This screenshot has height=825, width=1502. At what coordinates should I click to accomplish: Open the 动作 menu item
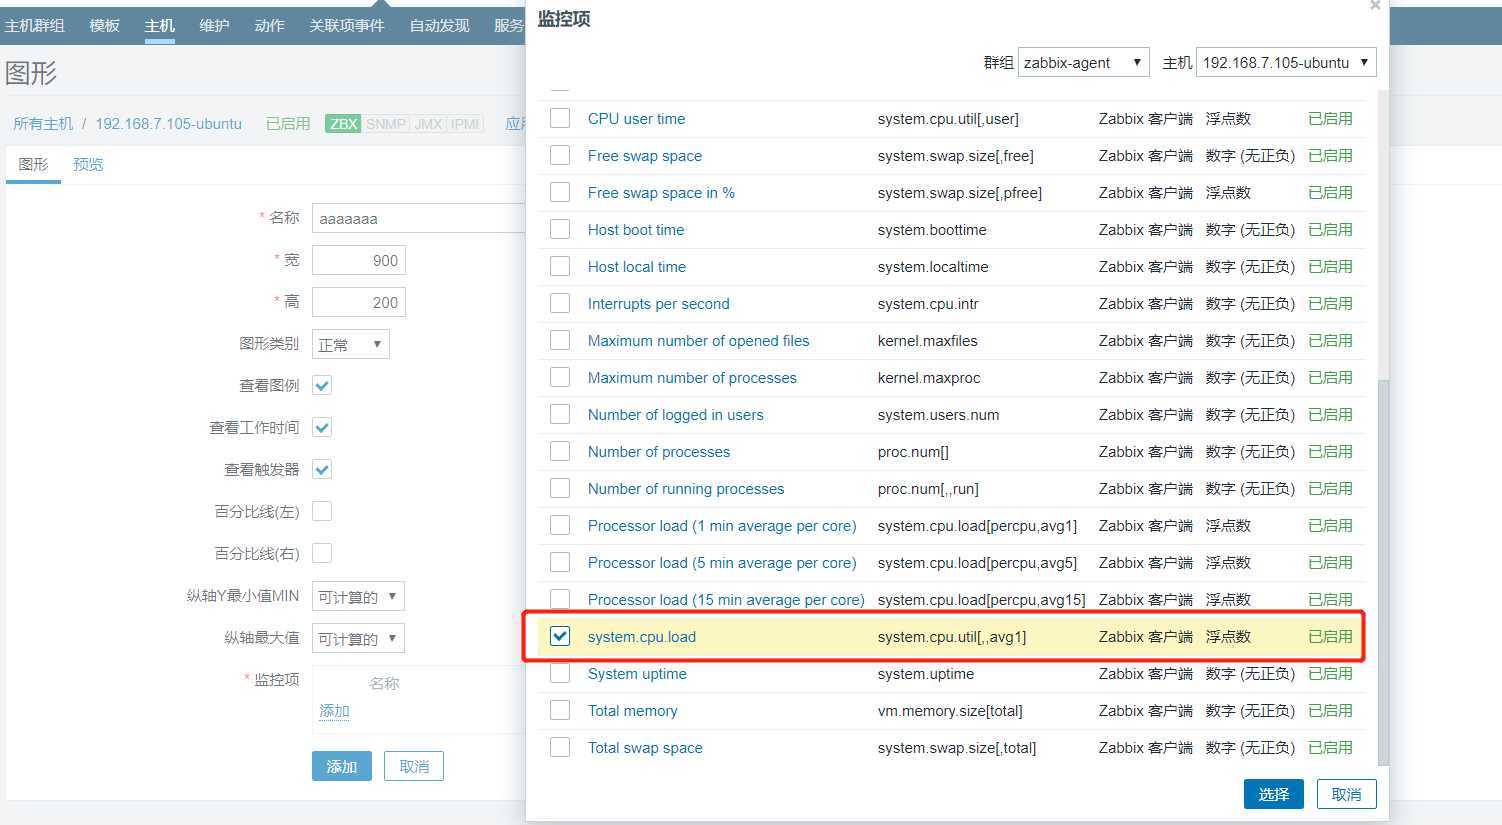(269, 25)
